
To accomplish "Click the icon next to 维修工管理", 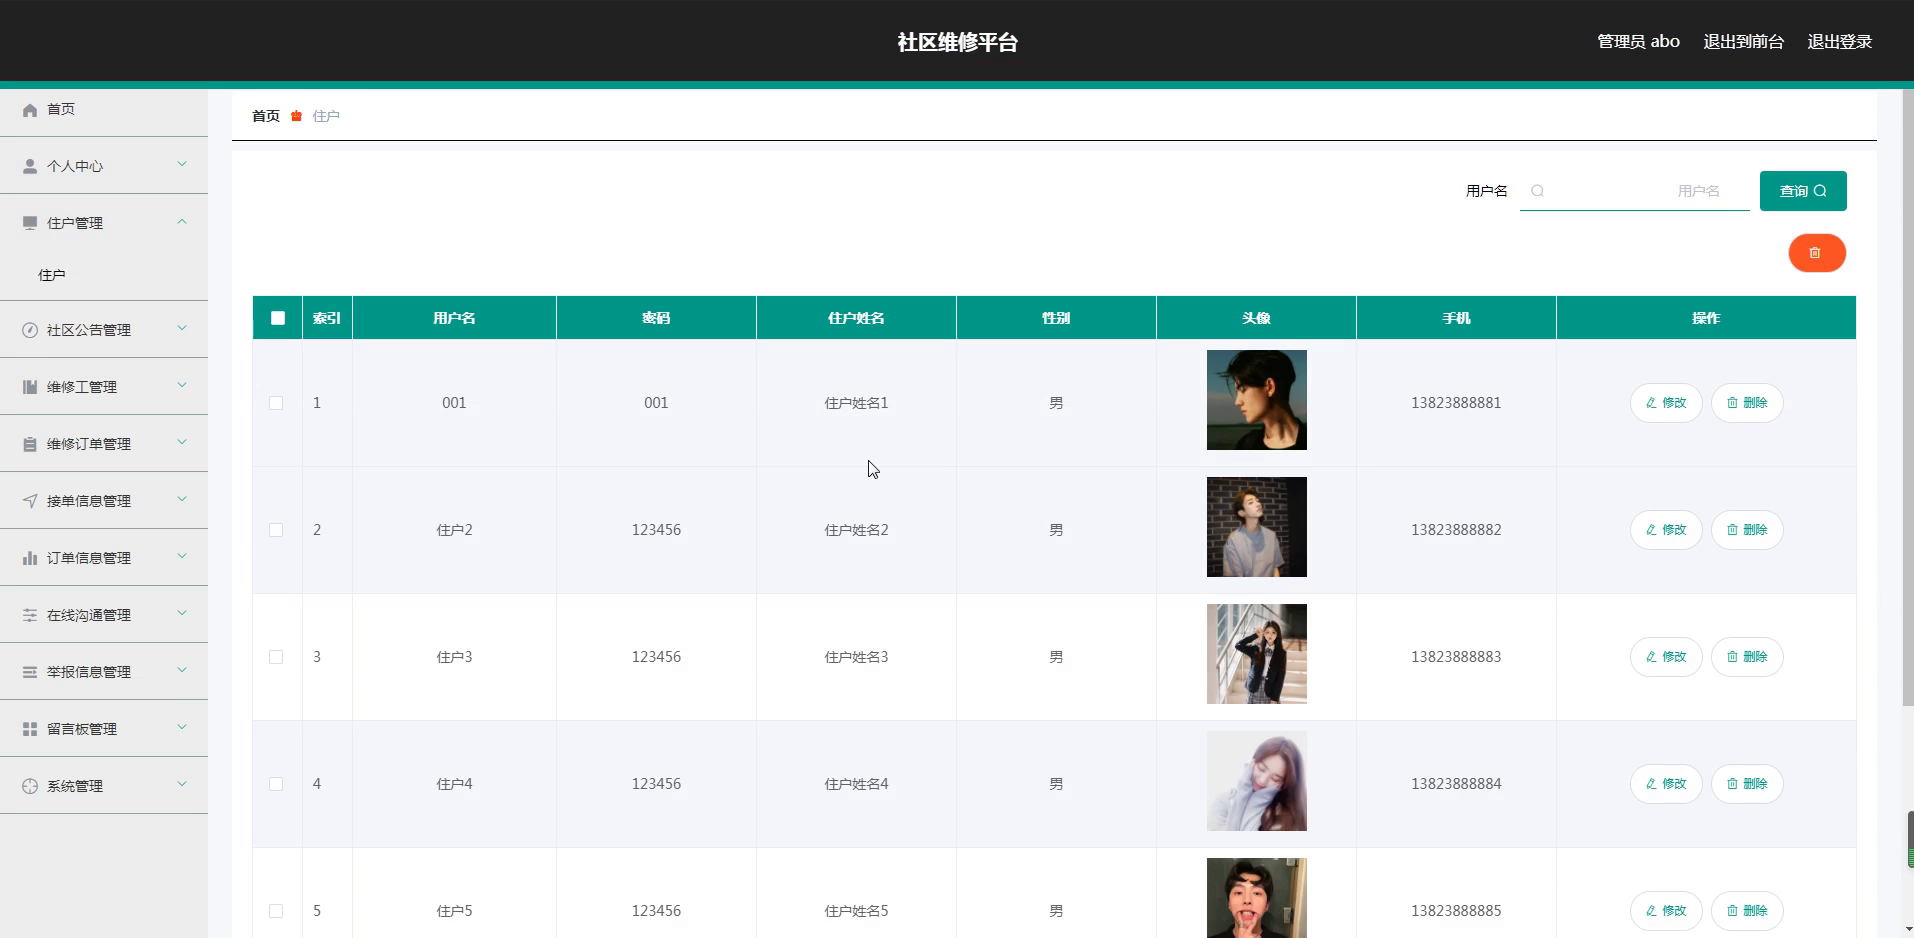I will pyautogui.click(x=30, y=387).
